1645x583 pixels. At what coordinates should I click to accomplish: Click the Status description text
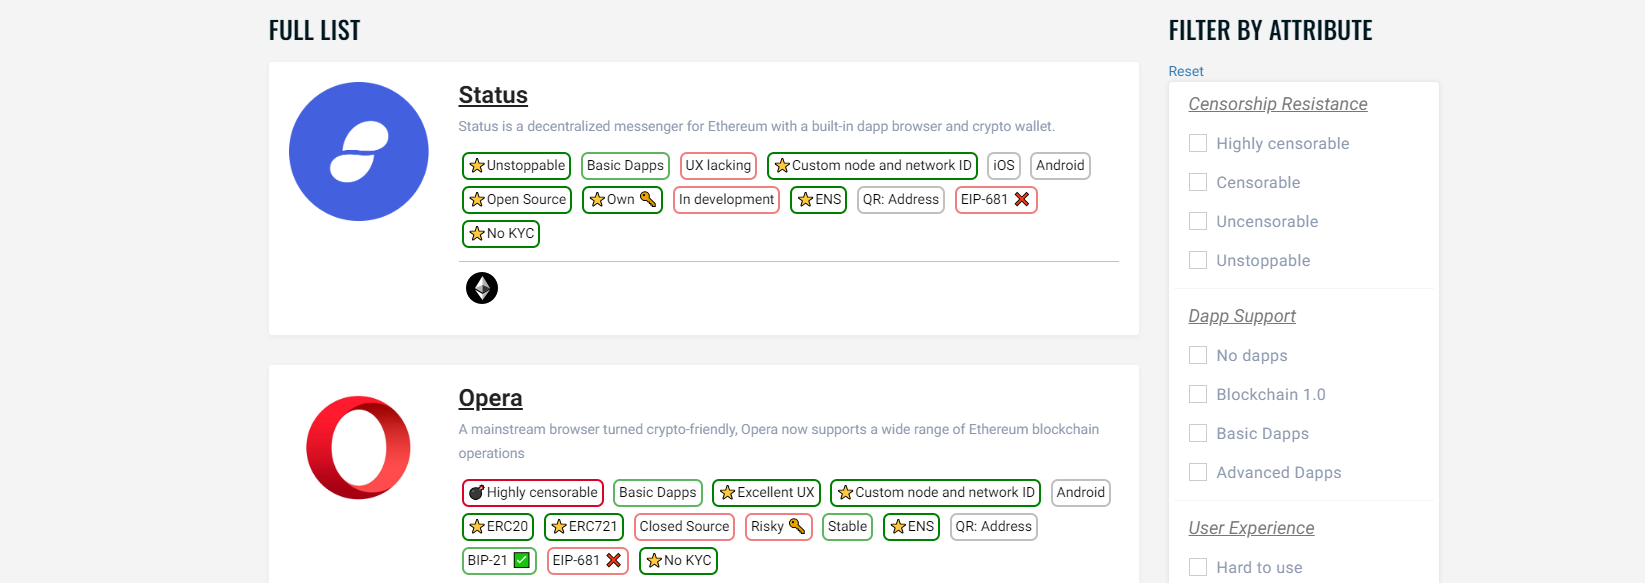point(757,126)
